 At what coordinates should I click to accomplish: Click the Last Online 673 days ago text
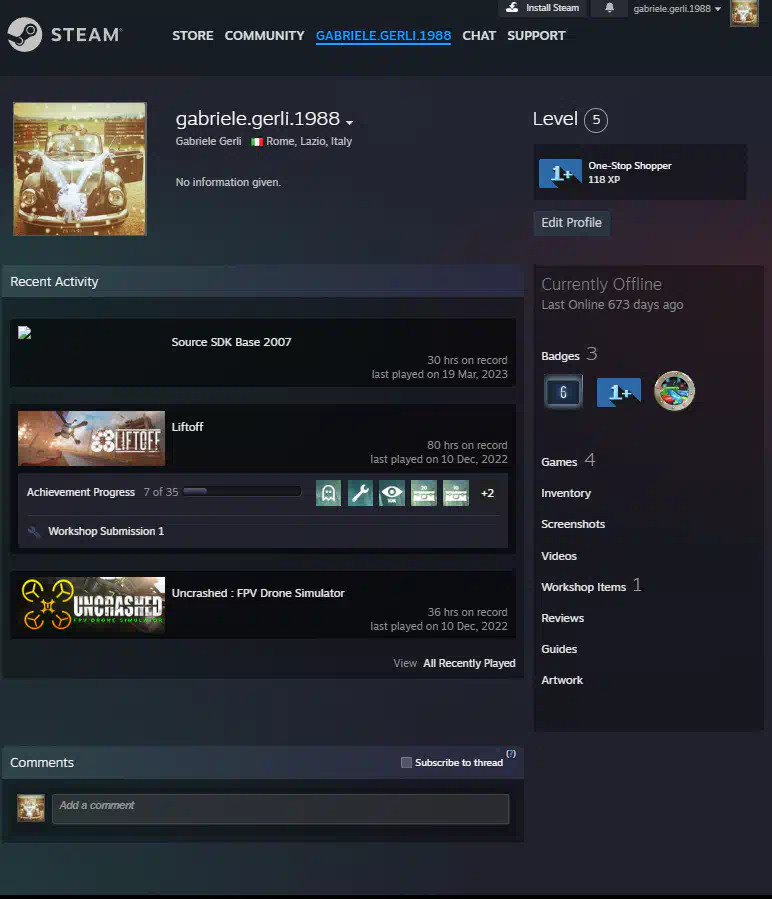612,305
